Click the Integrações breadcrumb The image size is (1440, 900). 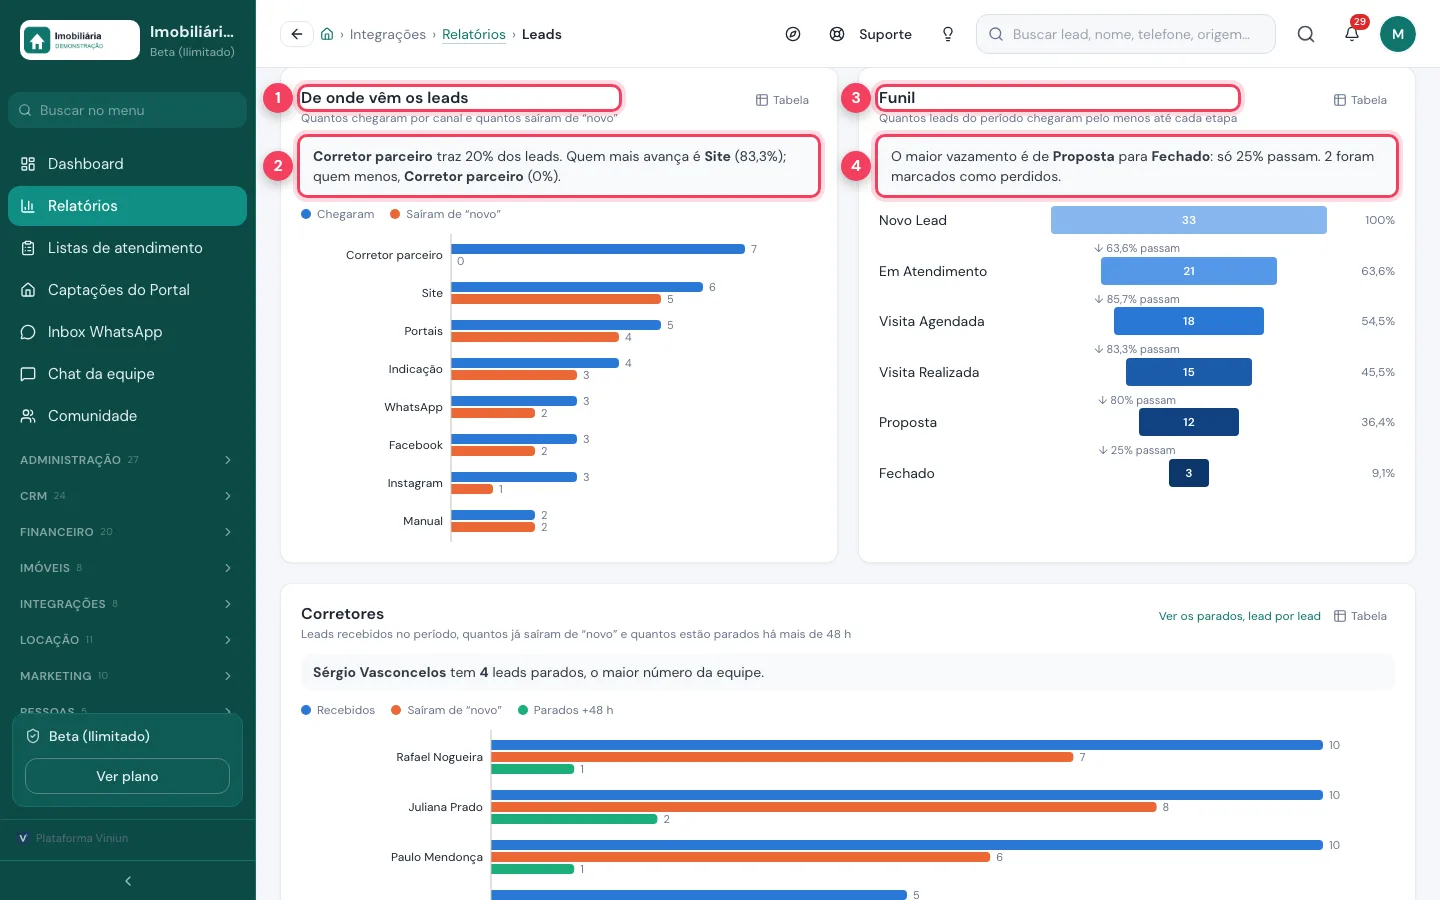[388, 34]
